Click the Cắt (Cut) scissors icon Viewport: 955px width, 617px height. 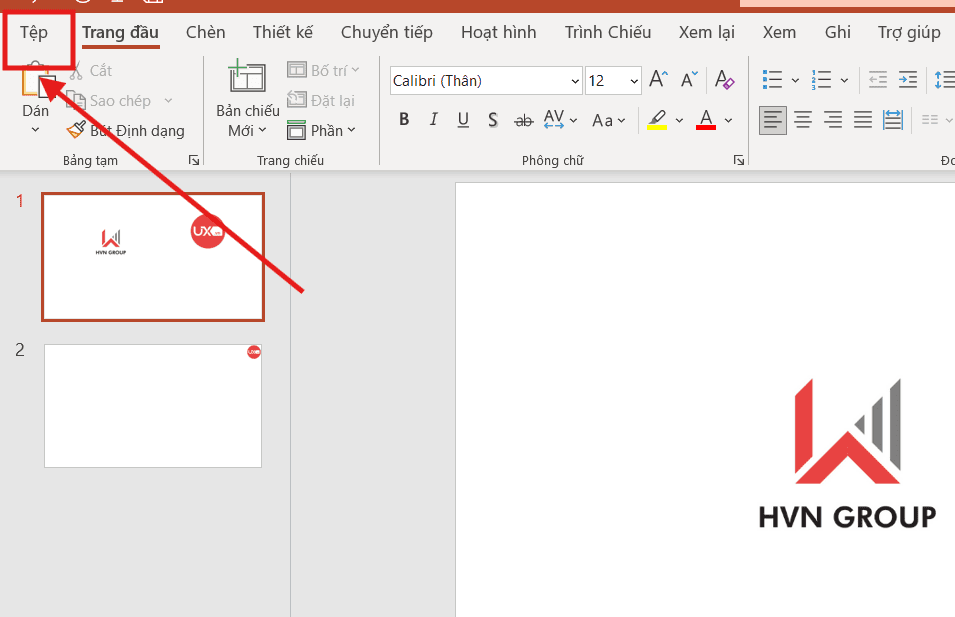[77, 70]
